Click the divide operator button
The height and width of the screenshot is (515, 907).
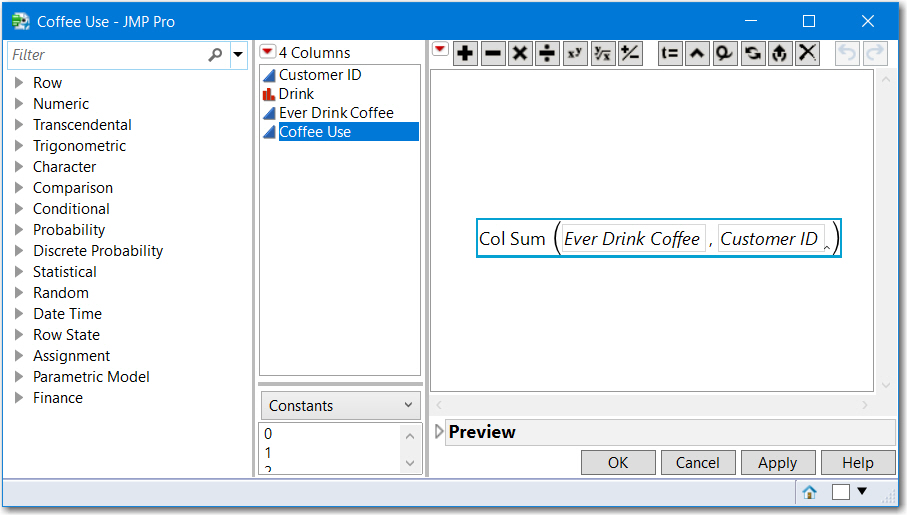tap(547, 54)
